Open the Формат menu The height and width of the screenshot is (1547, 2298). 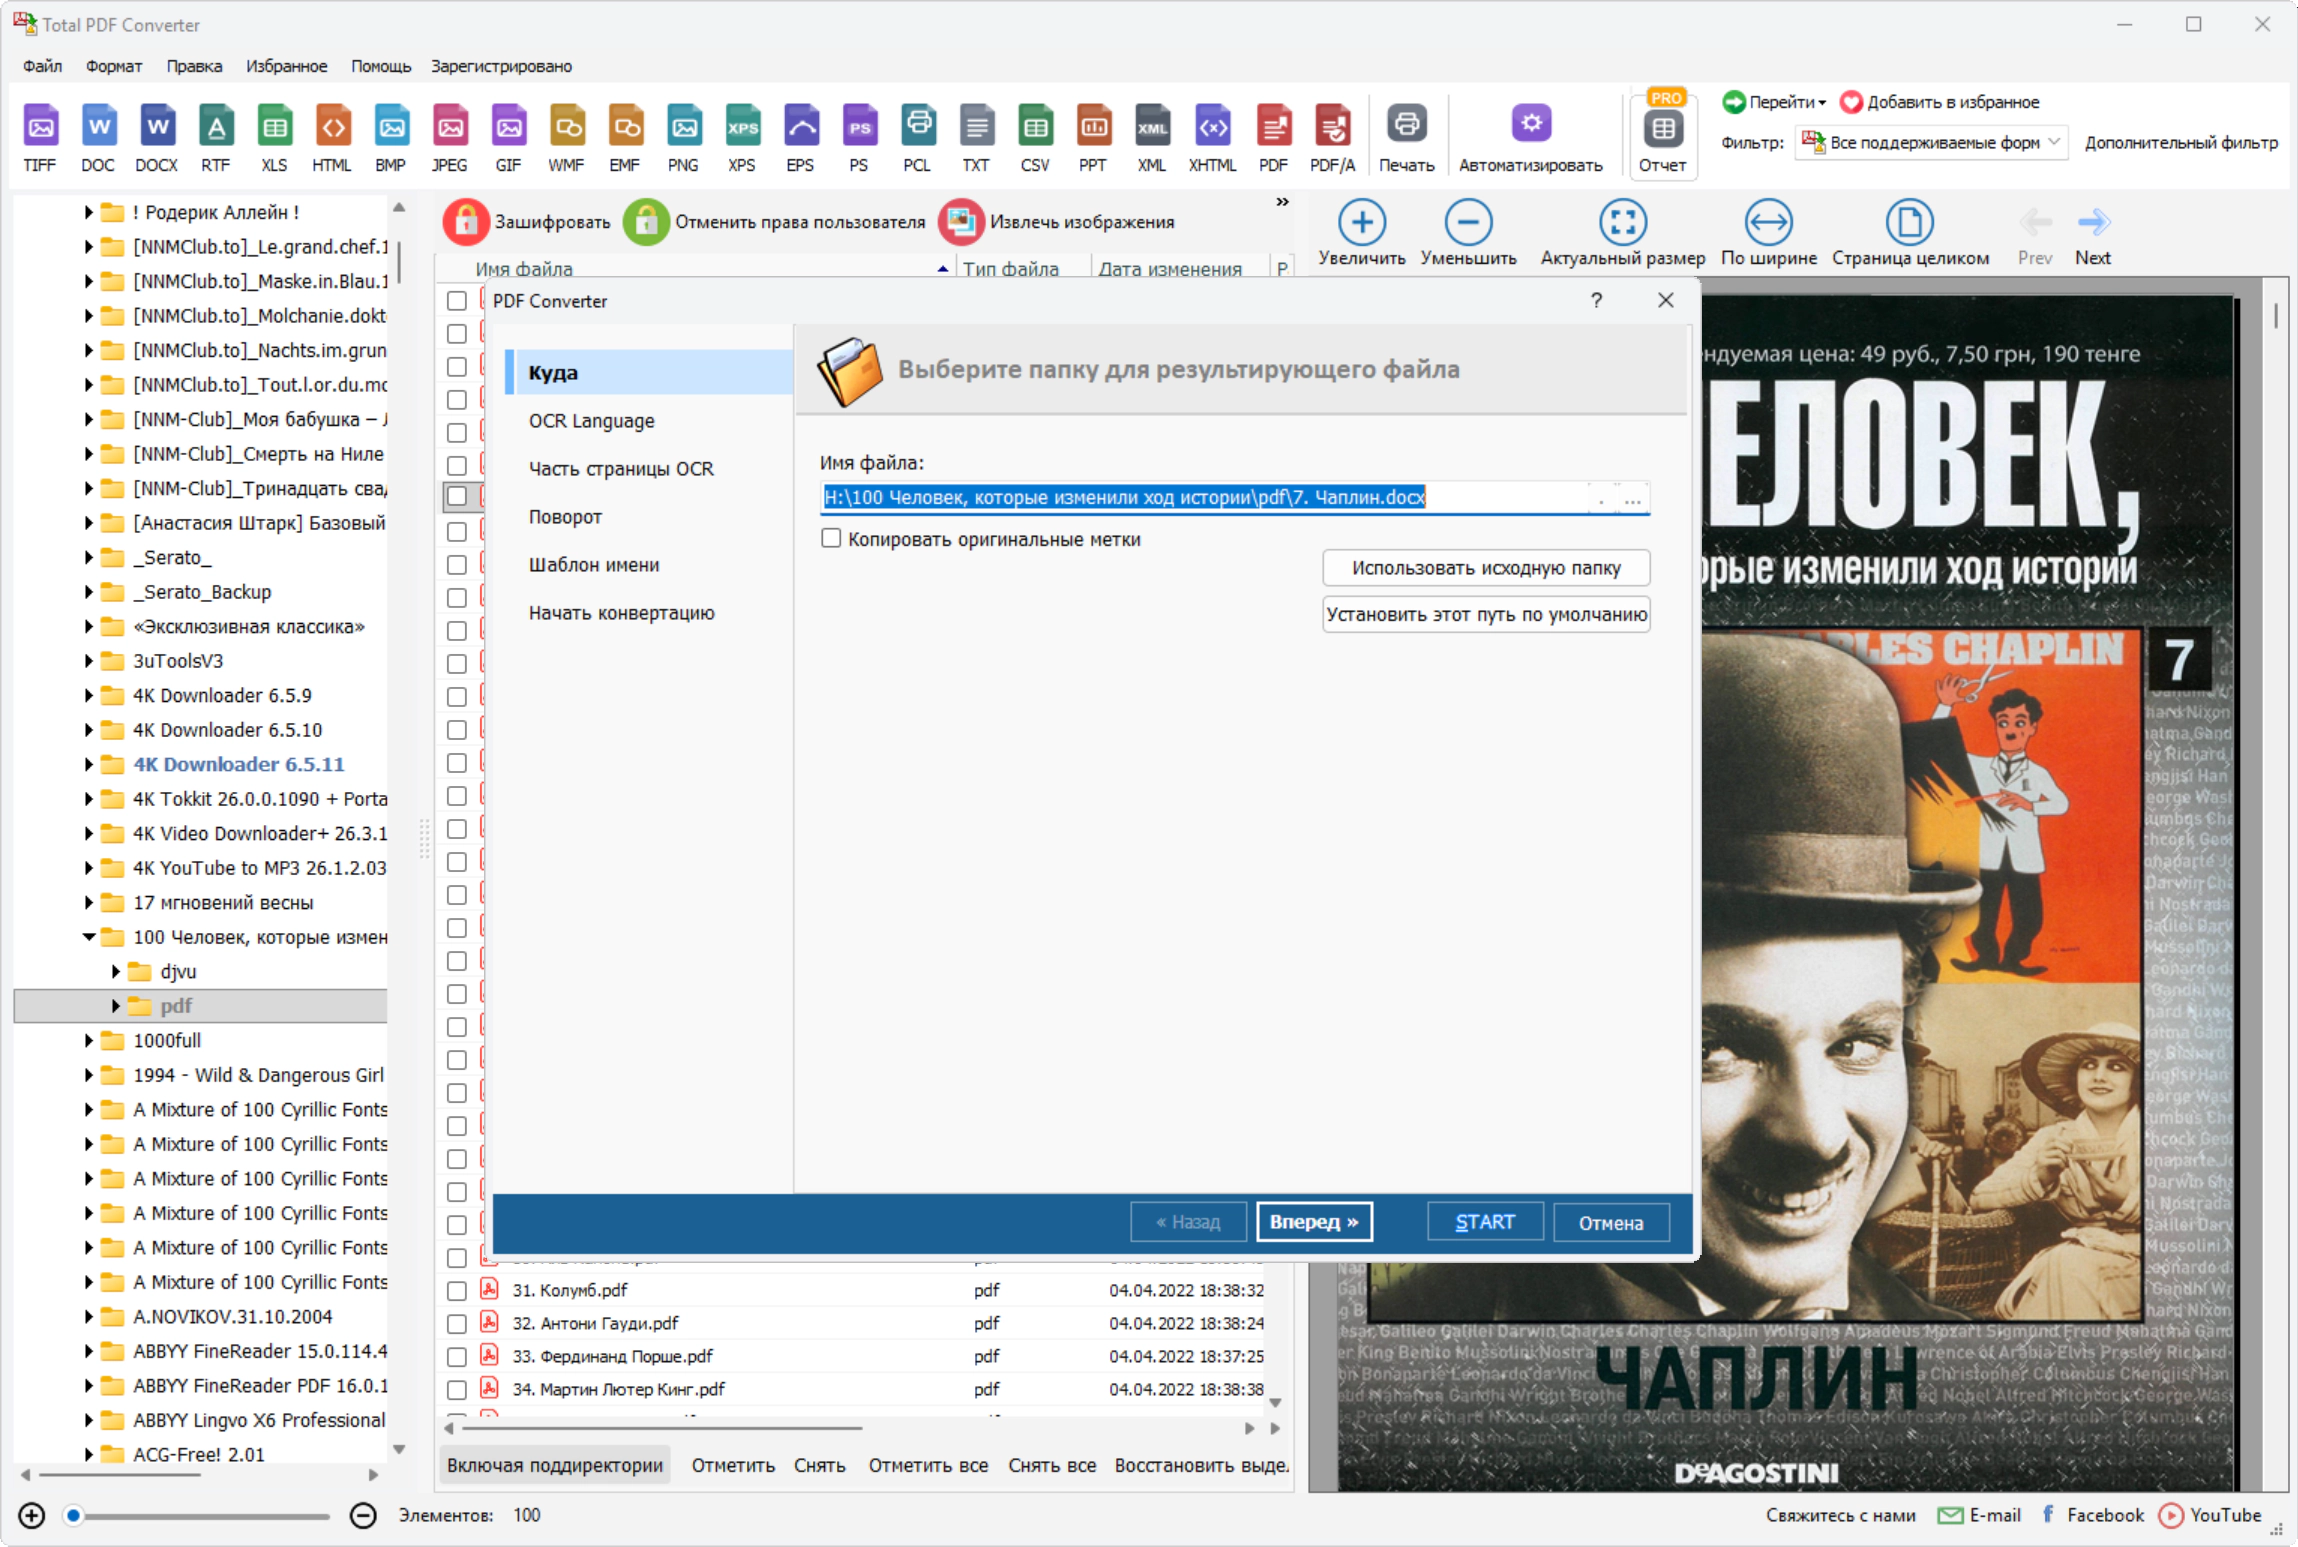(113, 66)
